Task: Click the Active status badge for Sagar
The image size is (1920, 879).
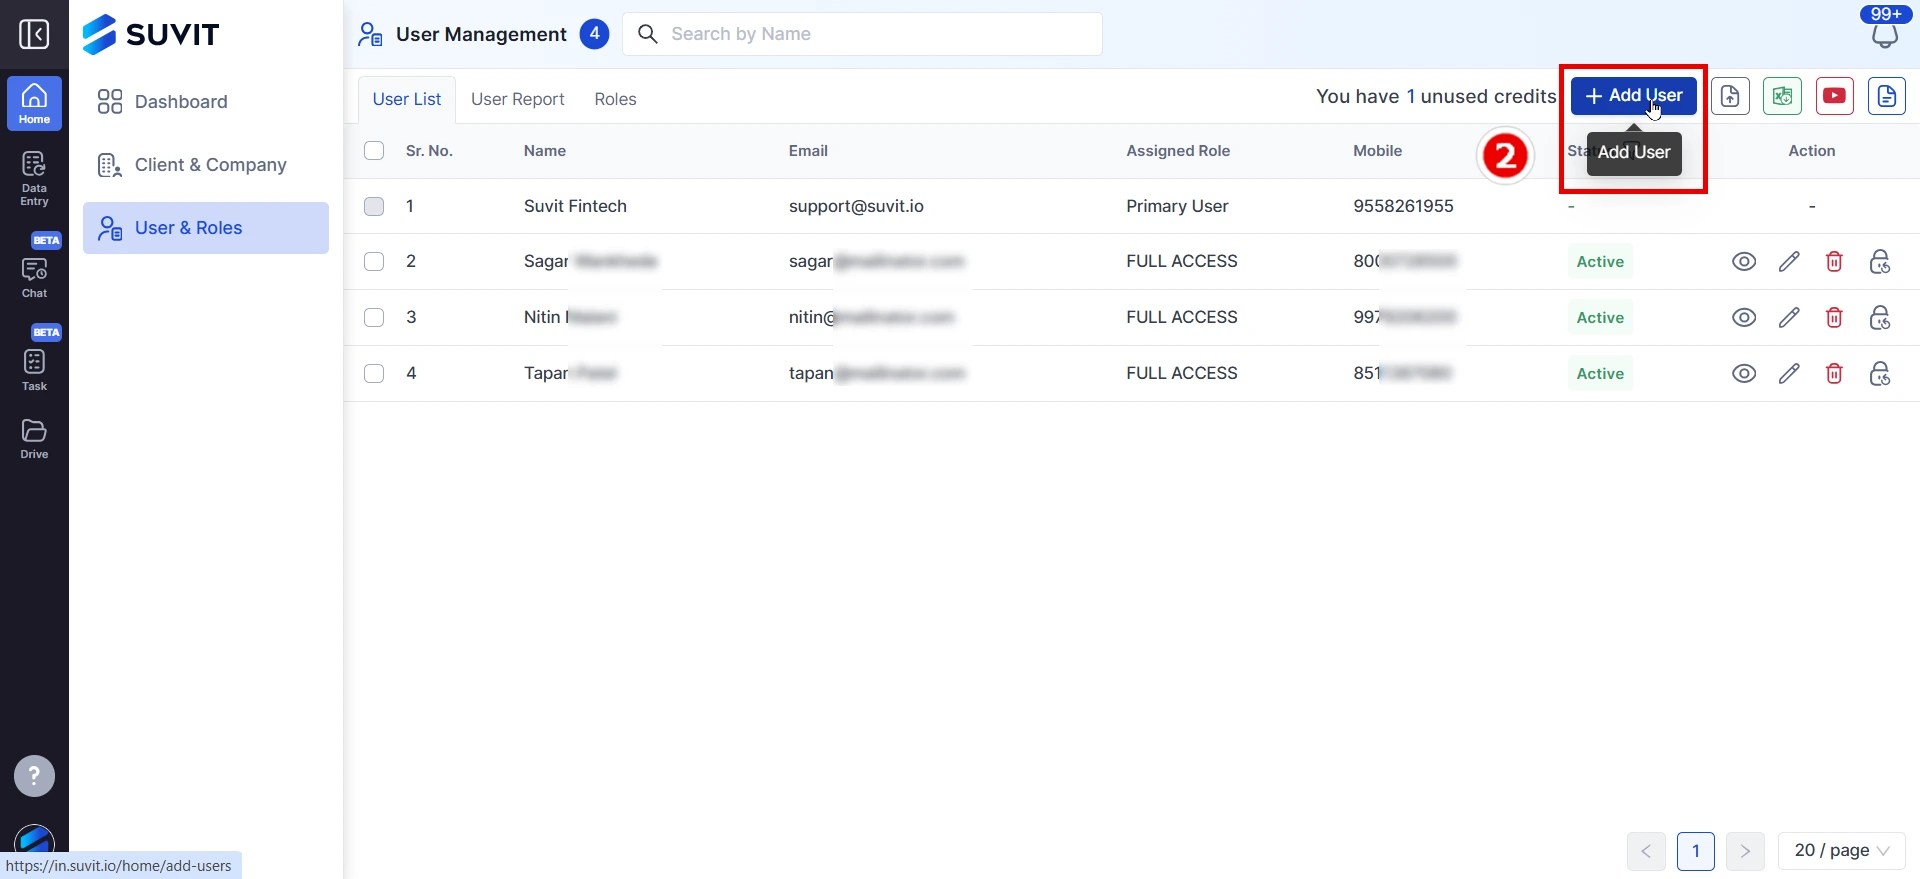Action: 1600,262
